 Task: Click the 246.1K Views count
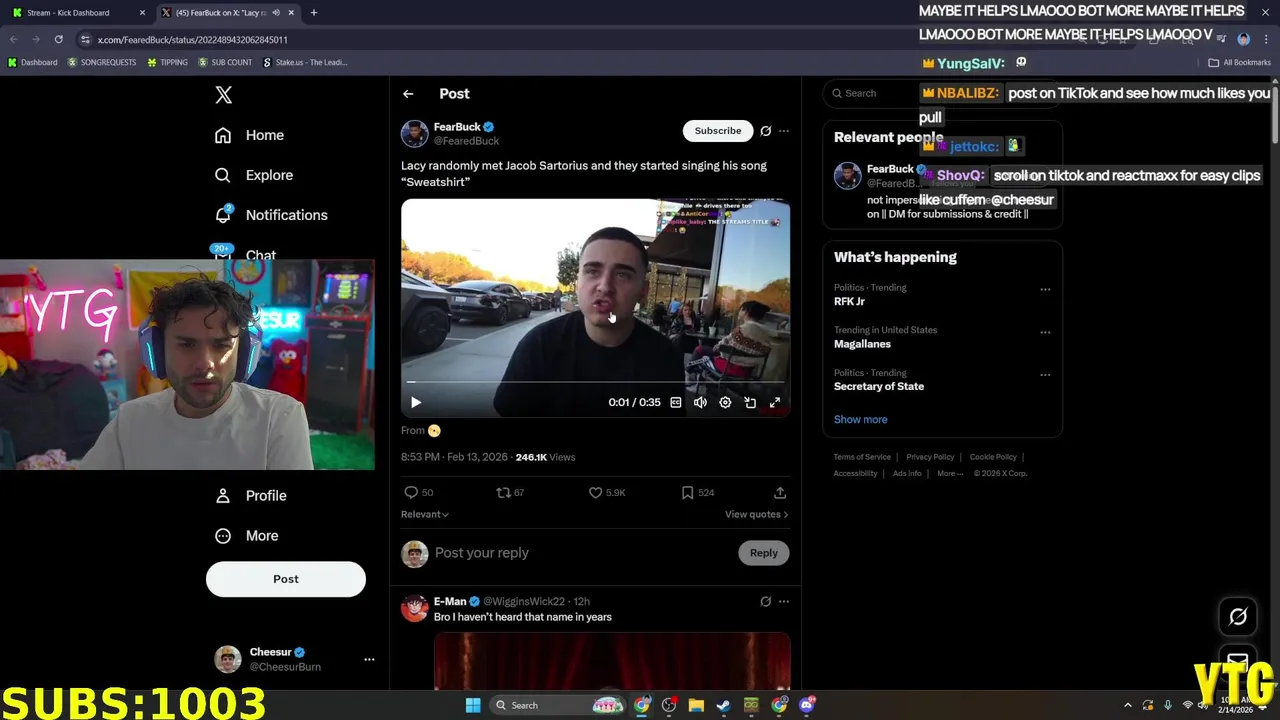pos(545,457)
